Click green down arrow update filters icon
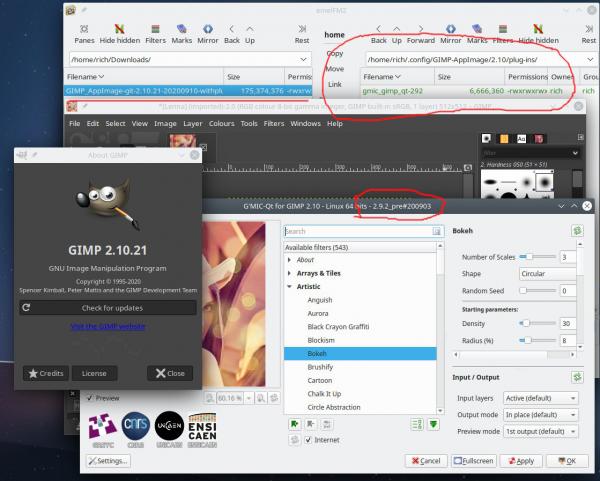This screenshot has height=481, width=600. (x=433, y=424)
